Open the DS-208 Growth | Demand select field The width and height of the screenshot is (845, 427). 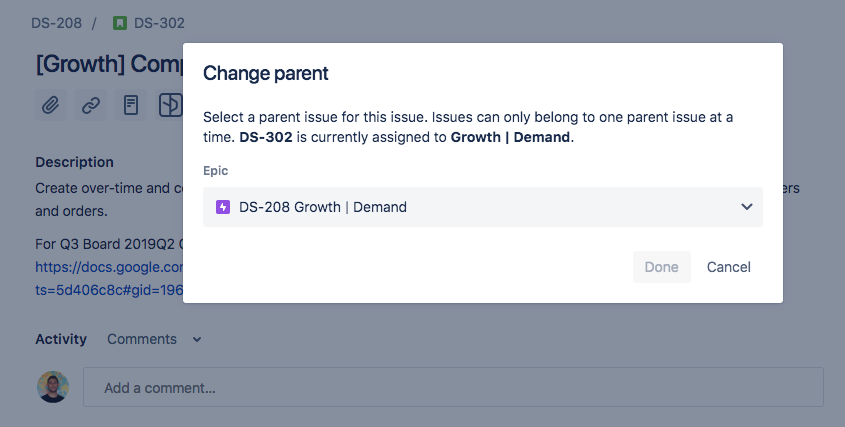pyautogui.click(x=482, y=207)
